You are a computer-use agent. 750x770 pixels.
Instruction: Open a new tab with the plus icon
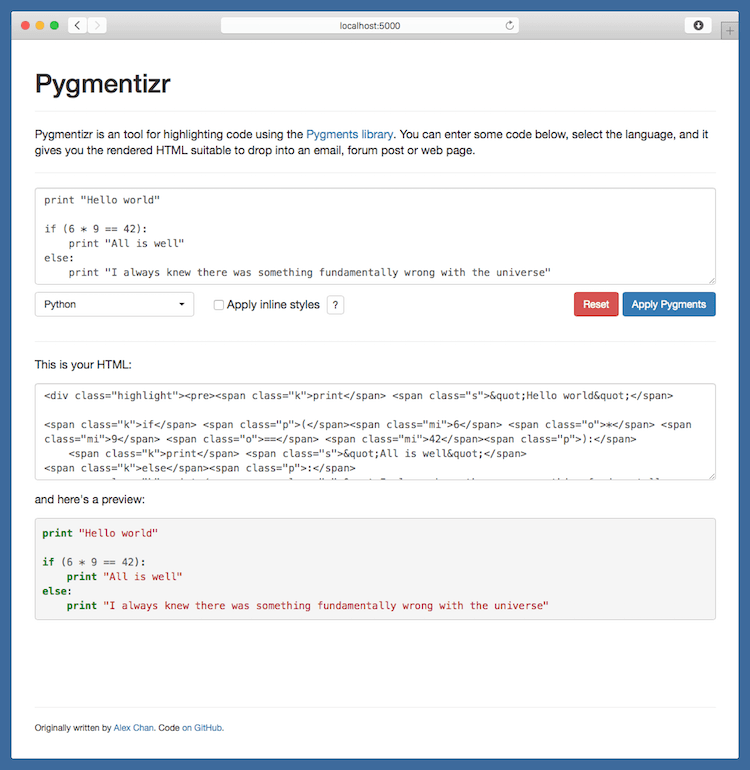coord(730,31)
